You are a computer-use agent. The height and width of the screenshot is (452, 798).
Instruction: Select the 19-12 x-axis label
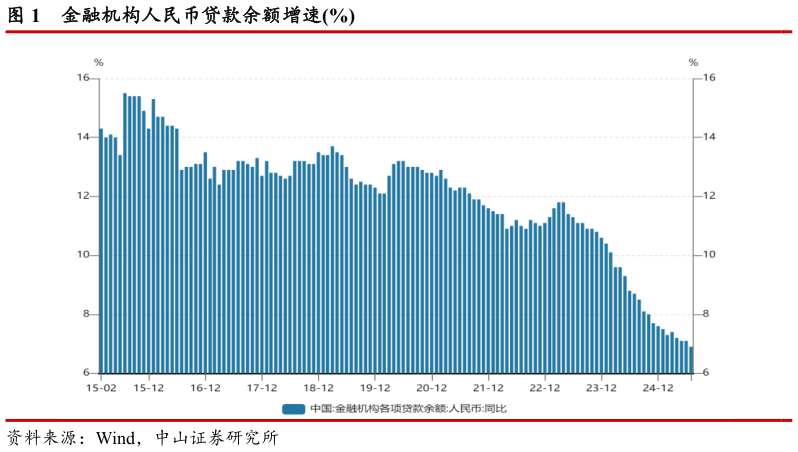click(374, 387)
